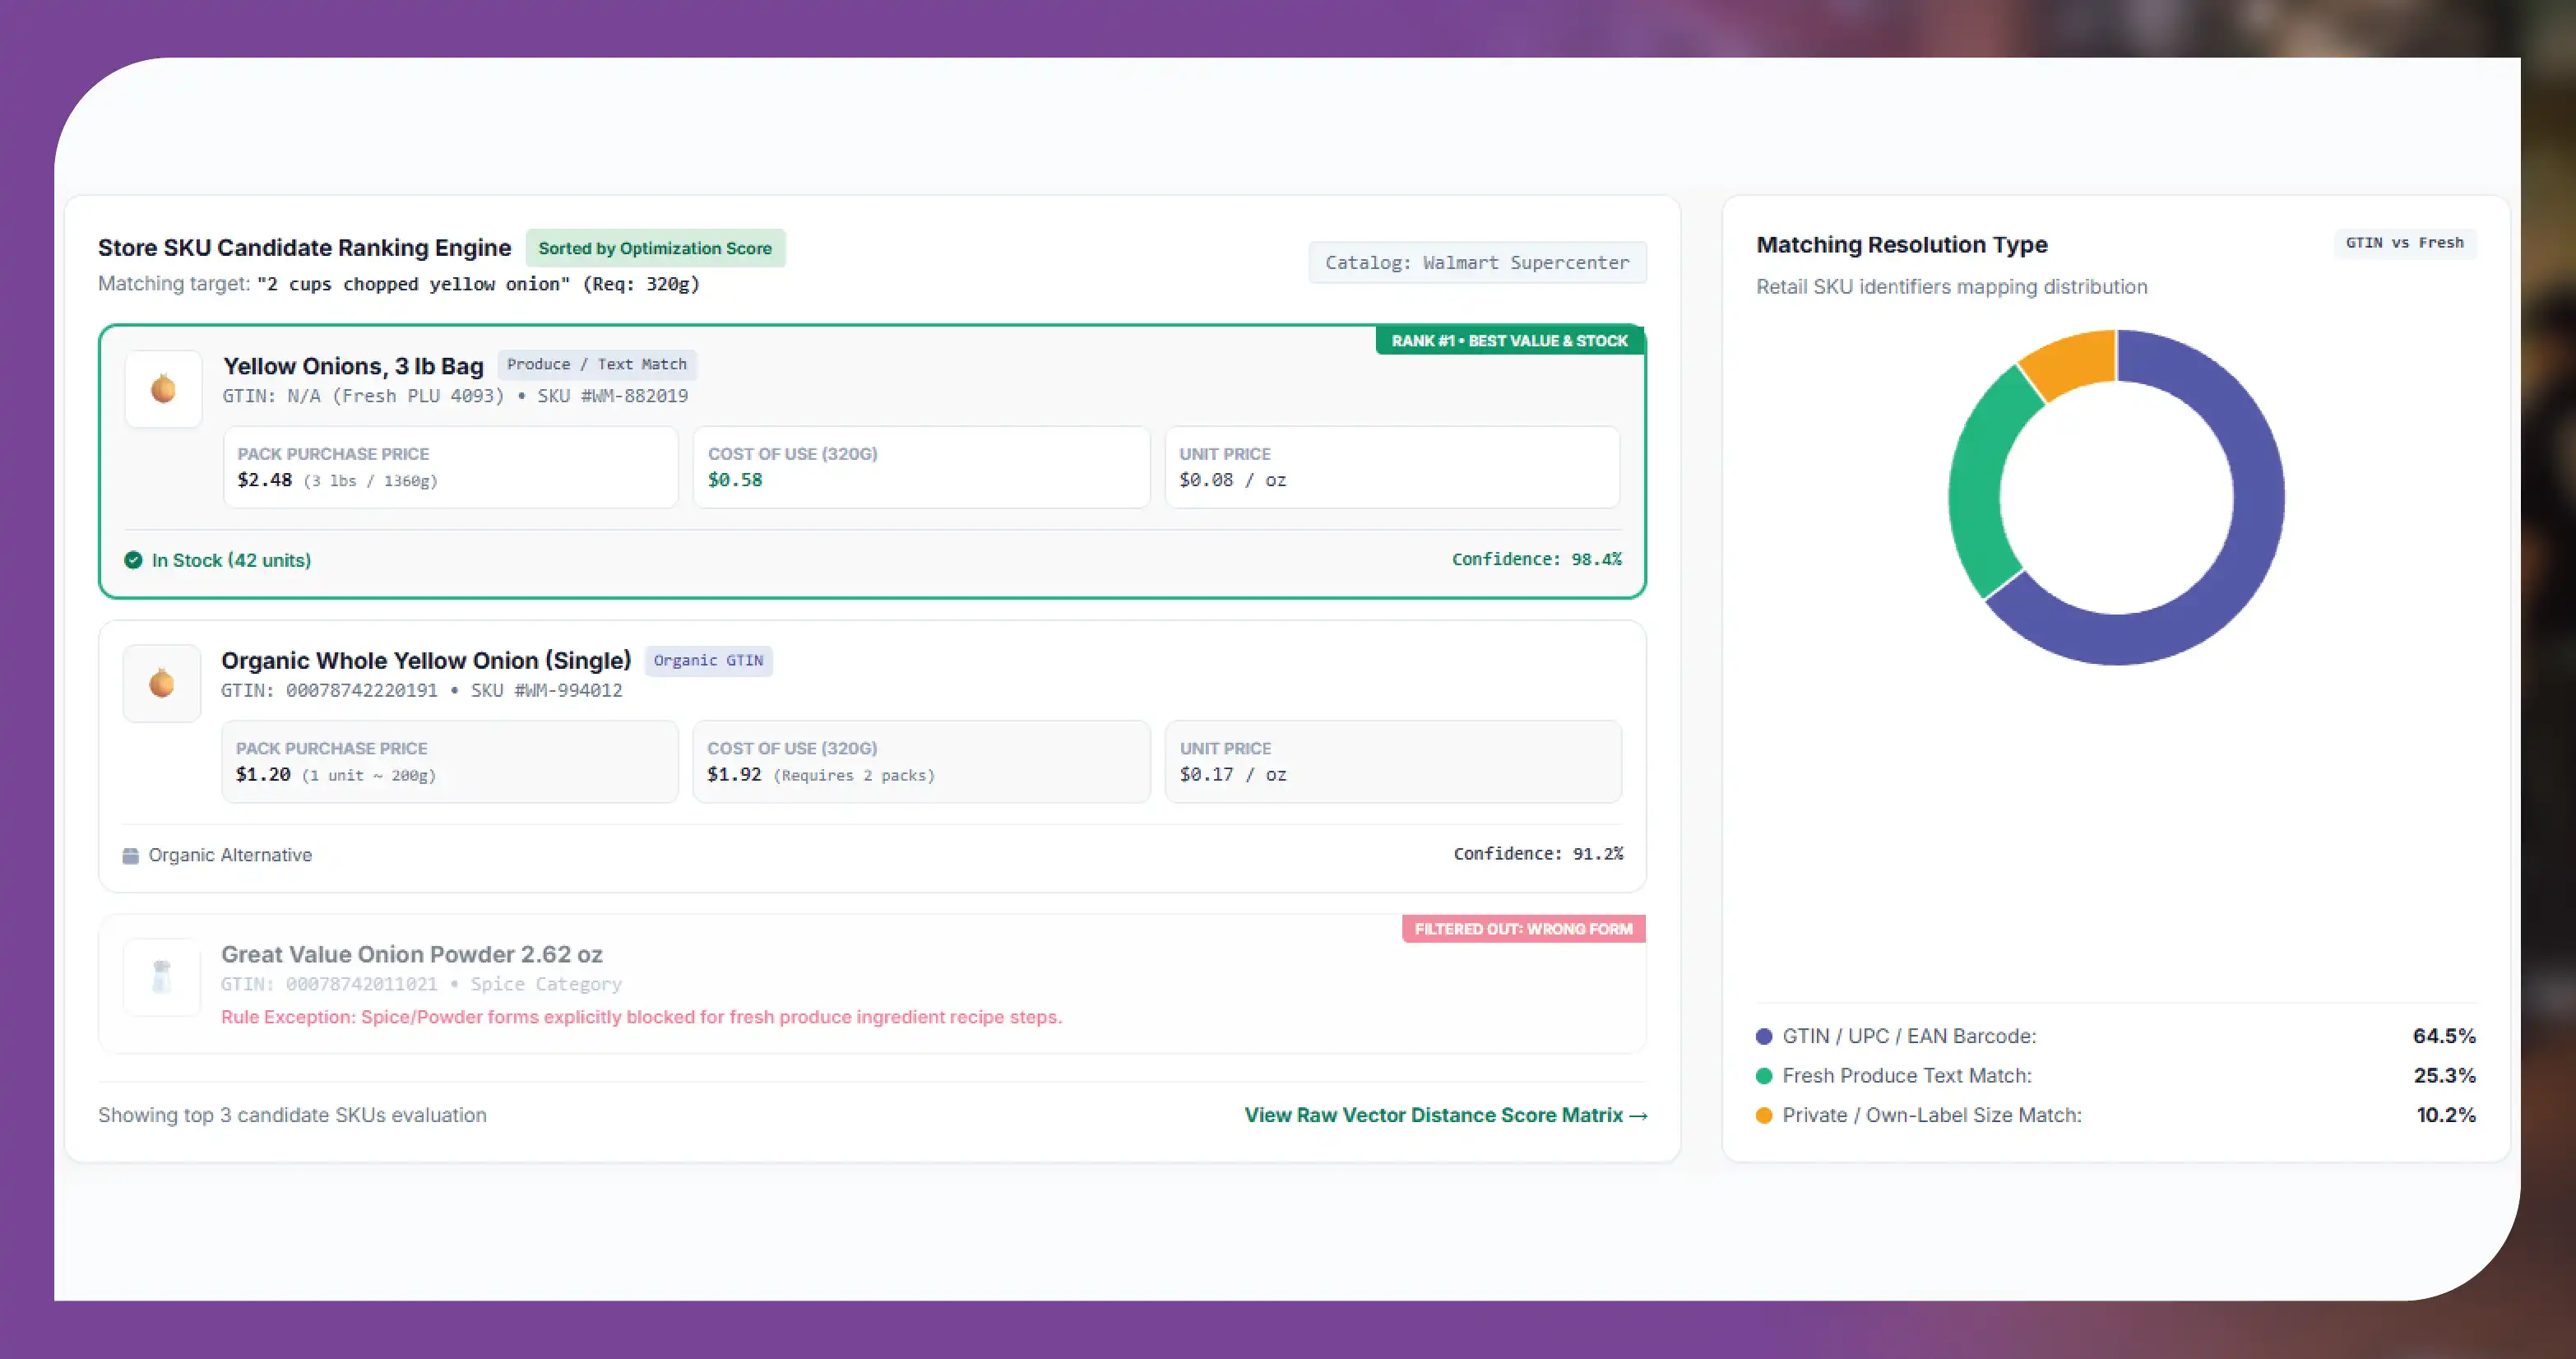Click the orange Private / Own-Label legend dot
This screenshot has height=1359, width=2576.
point(1764,1115)
